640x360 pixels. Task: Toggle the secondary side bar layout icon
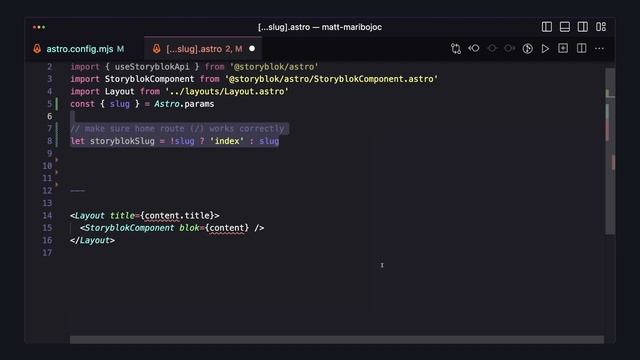tap(582, 27)
